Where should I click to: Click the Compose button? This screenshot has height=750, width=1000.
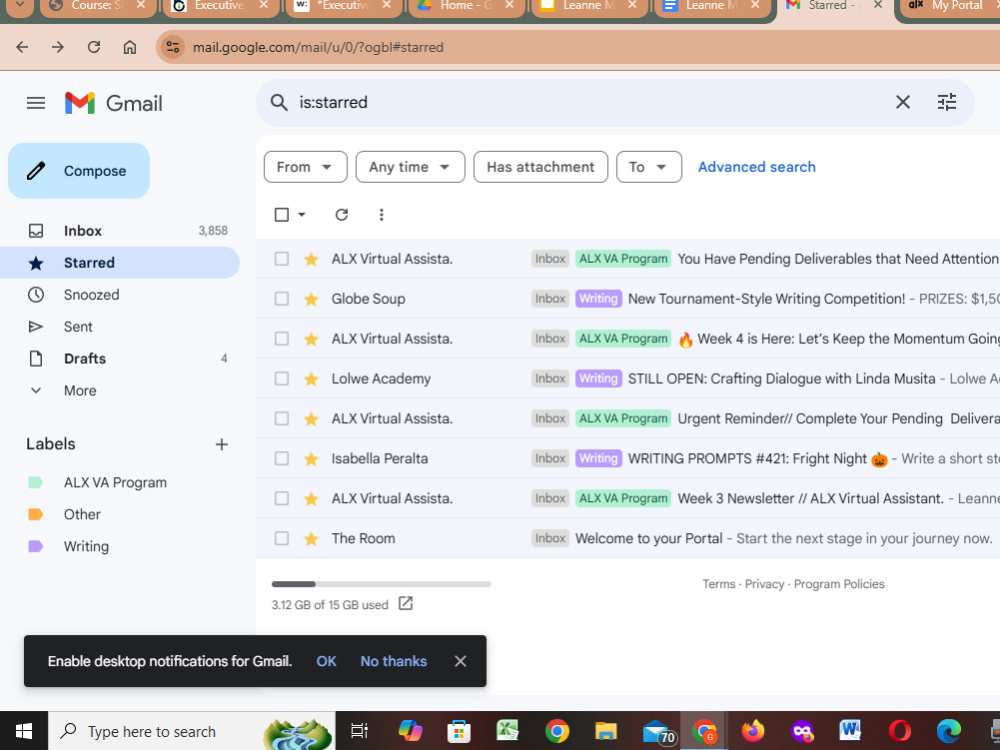[x=79, y=171]
